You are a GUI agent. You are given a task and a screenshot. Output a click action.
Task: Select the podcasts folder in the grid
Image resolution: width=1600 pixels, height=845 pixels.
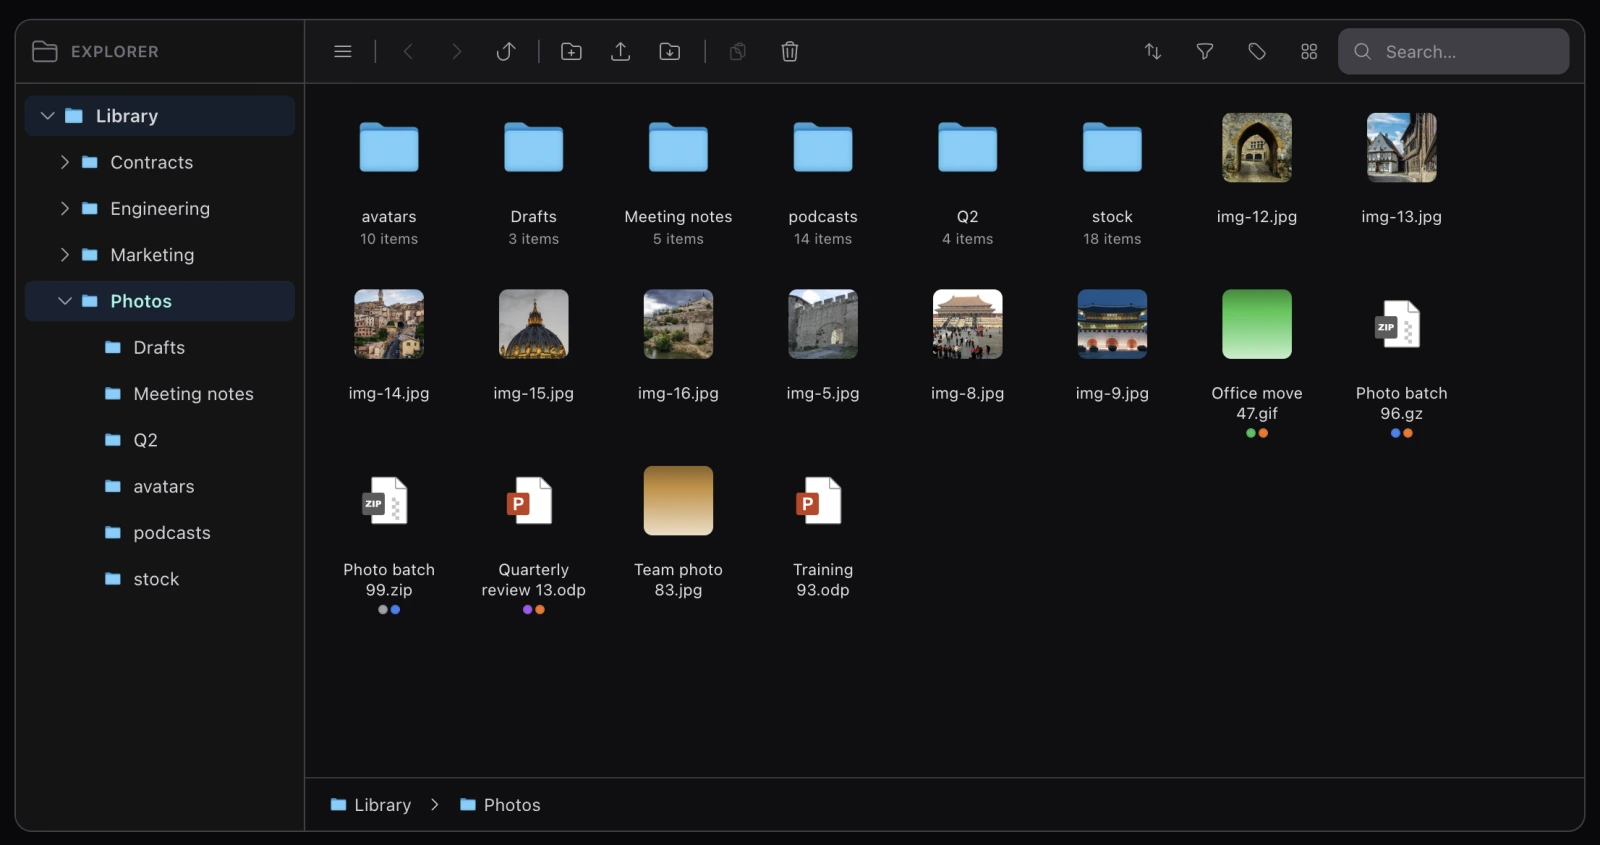pos(823,147)
